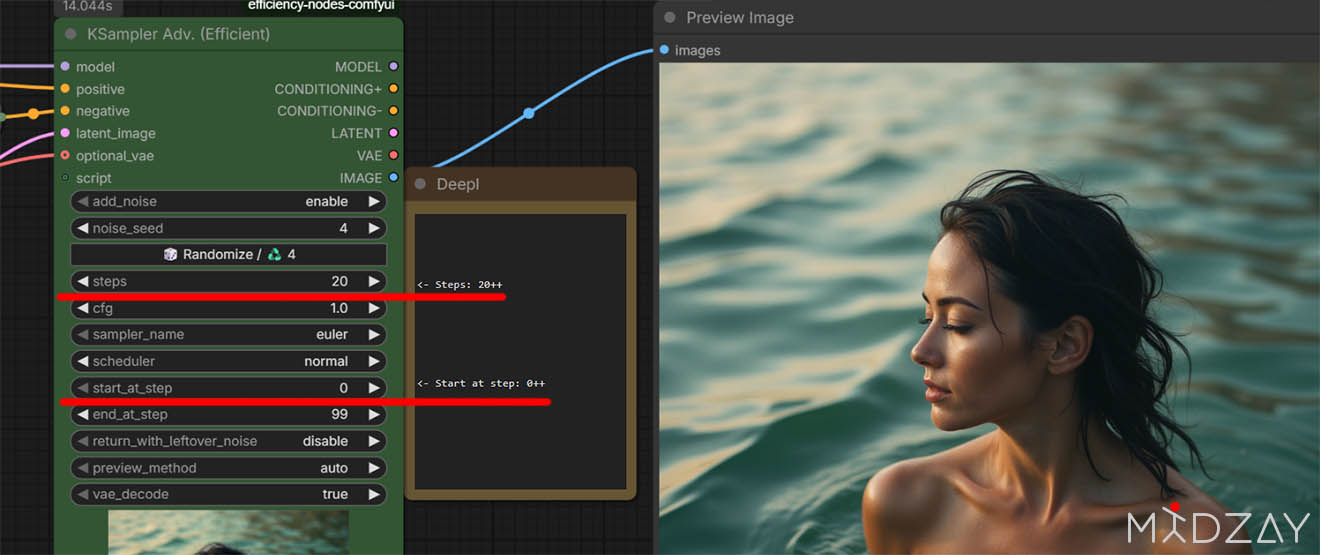Click the optional_vae input connector
Image resolution: width=1320 pixels, height=555 pixels.
65,156
